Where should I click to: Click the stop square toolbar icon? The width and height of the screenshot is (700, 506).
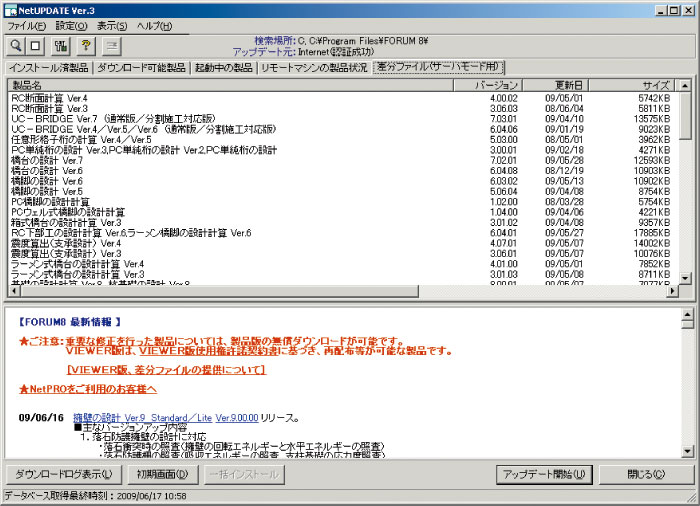(x=35, y=46)
